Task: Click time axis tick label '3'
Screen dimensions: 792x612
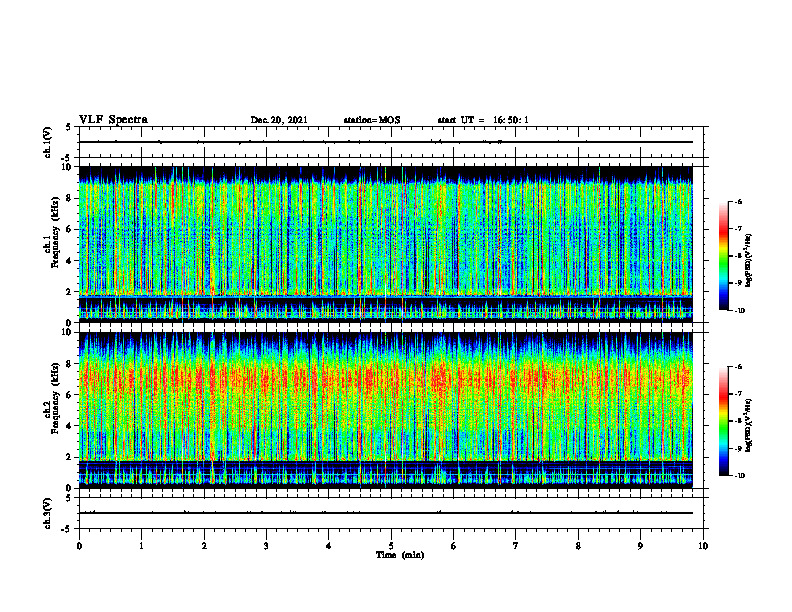Action: tap(266, 546)
